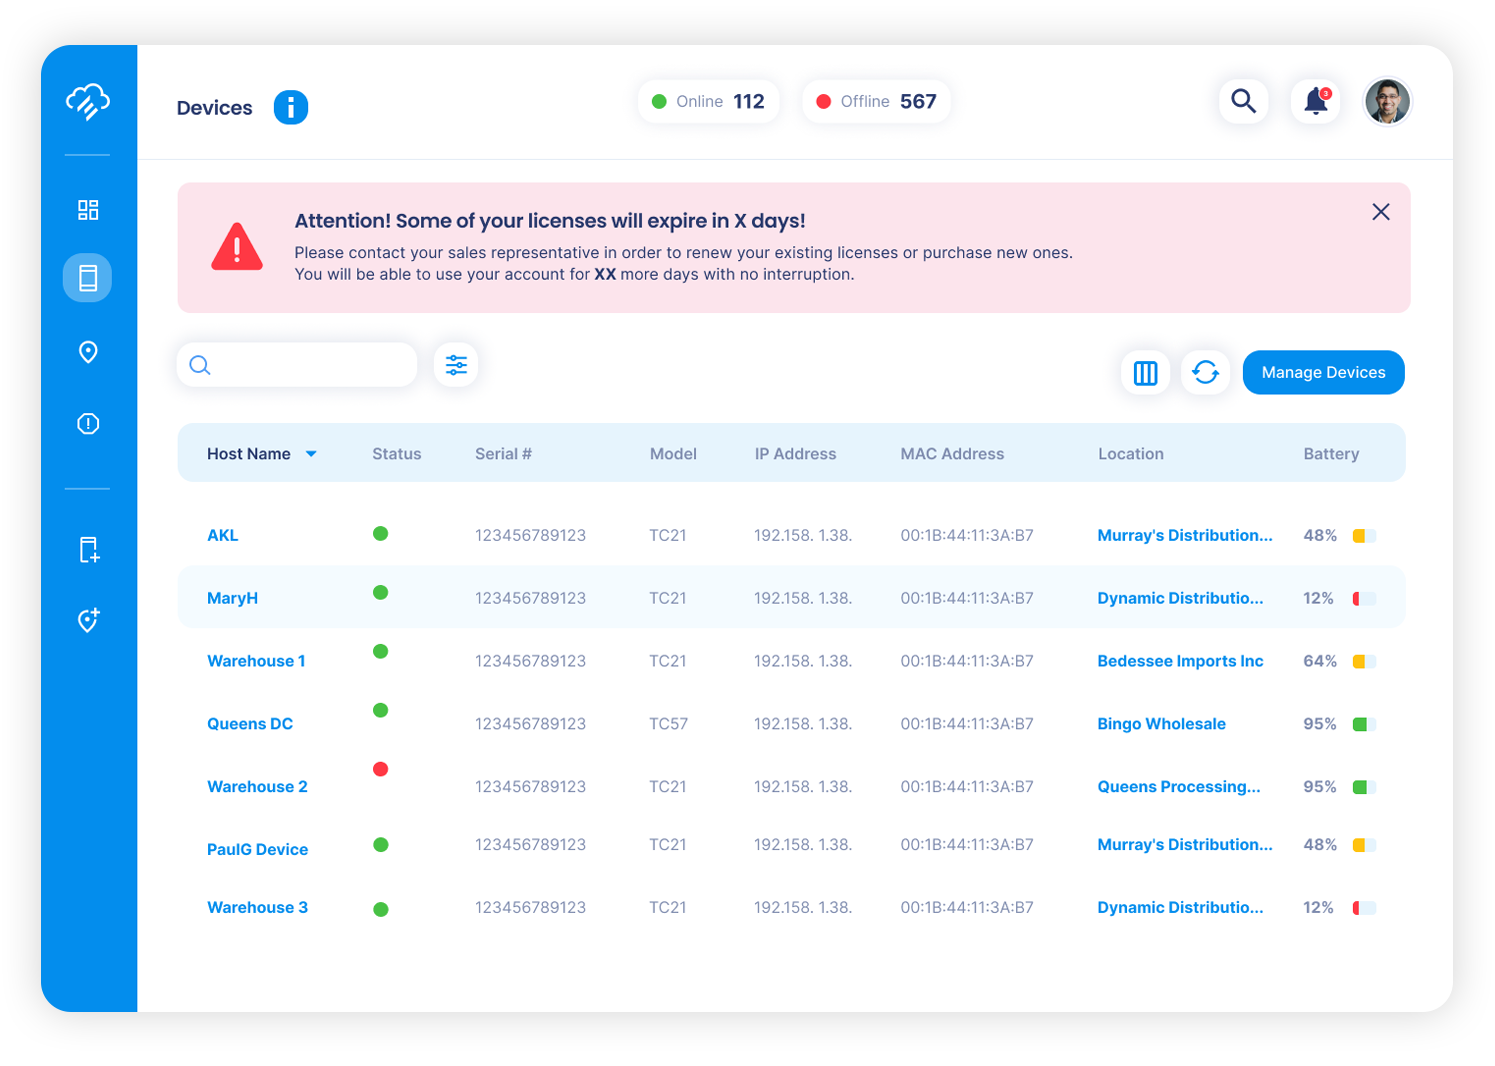Screen dimensions: 1495x1066
Task: Open the PaulG Device link
Action: point(257,849)
